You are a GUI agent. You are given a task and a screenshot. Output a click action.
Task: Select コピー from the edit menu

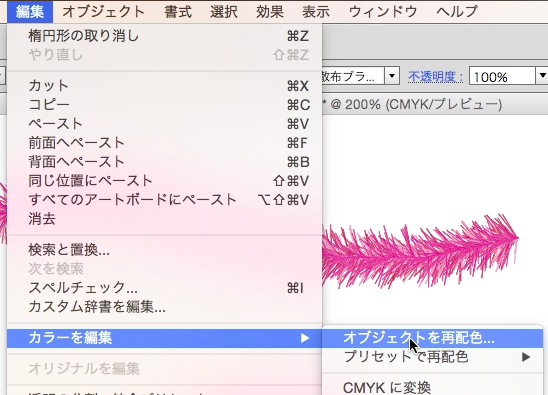click(164, 105)
